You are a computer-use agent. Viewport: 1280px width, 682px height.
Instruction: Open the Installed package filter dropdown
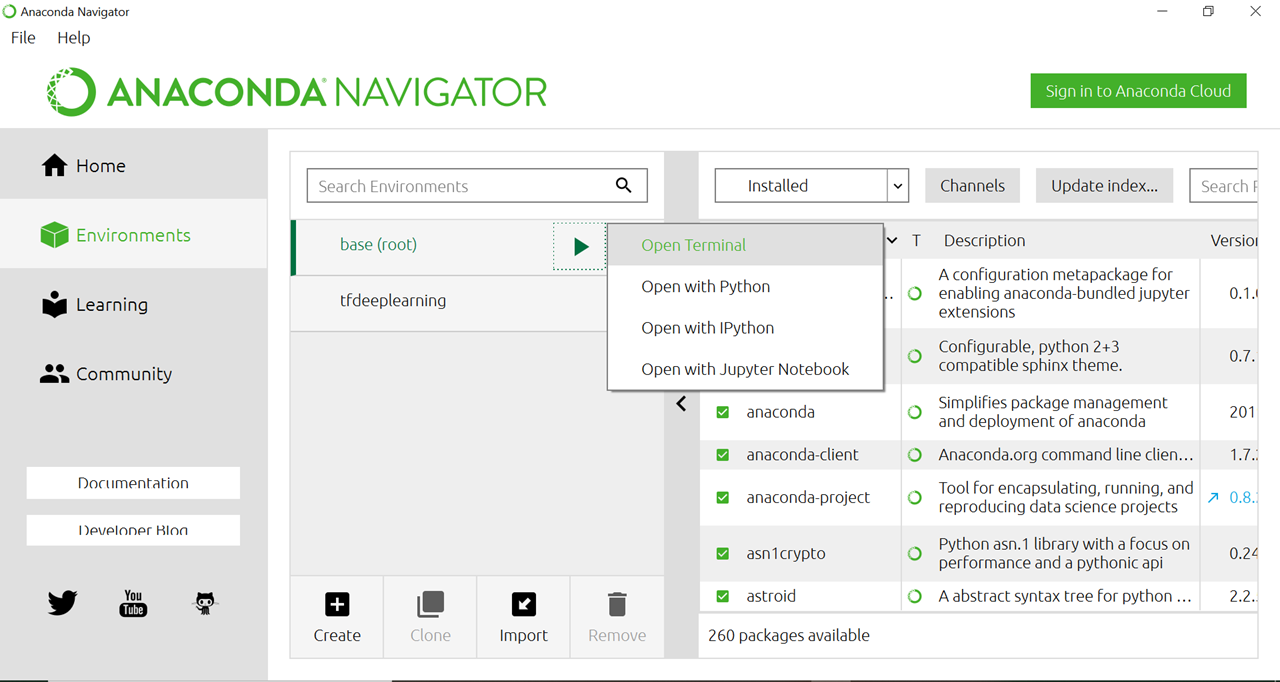pyautogui.click(x=811, y=185)
